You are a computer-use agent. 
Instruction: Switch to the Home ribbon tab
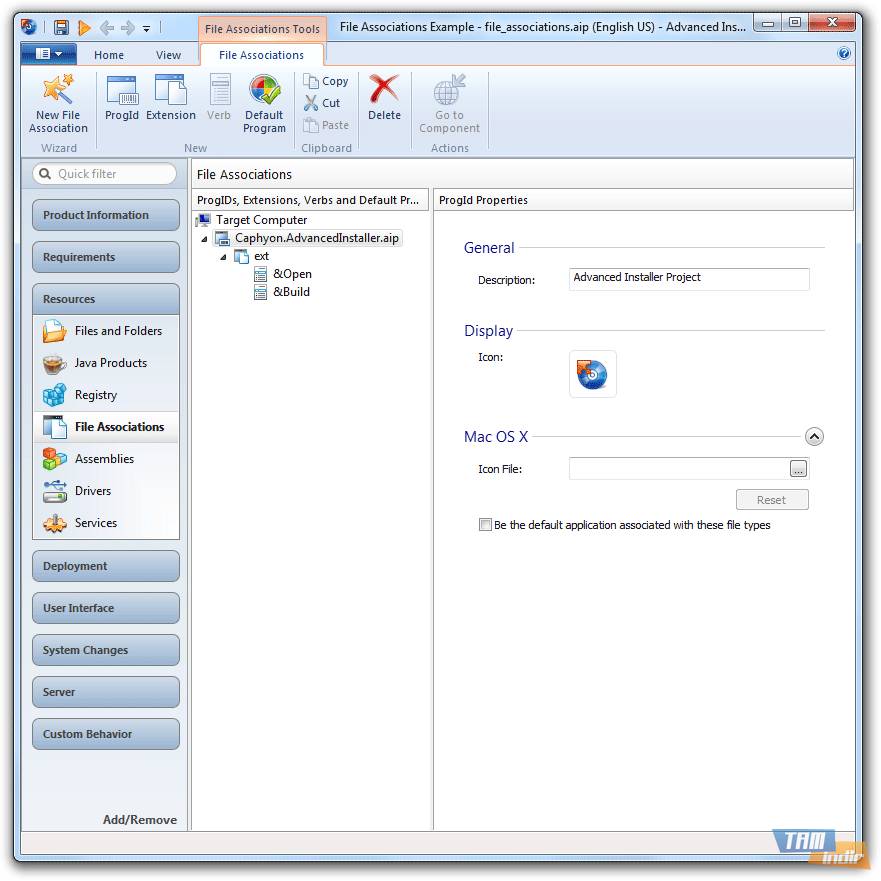[109, 55]
